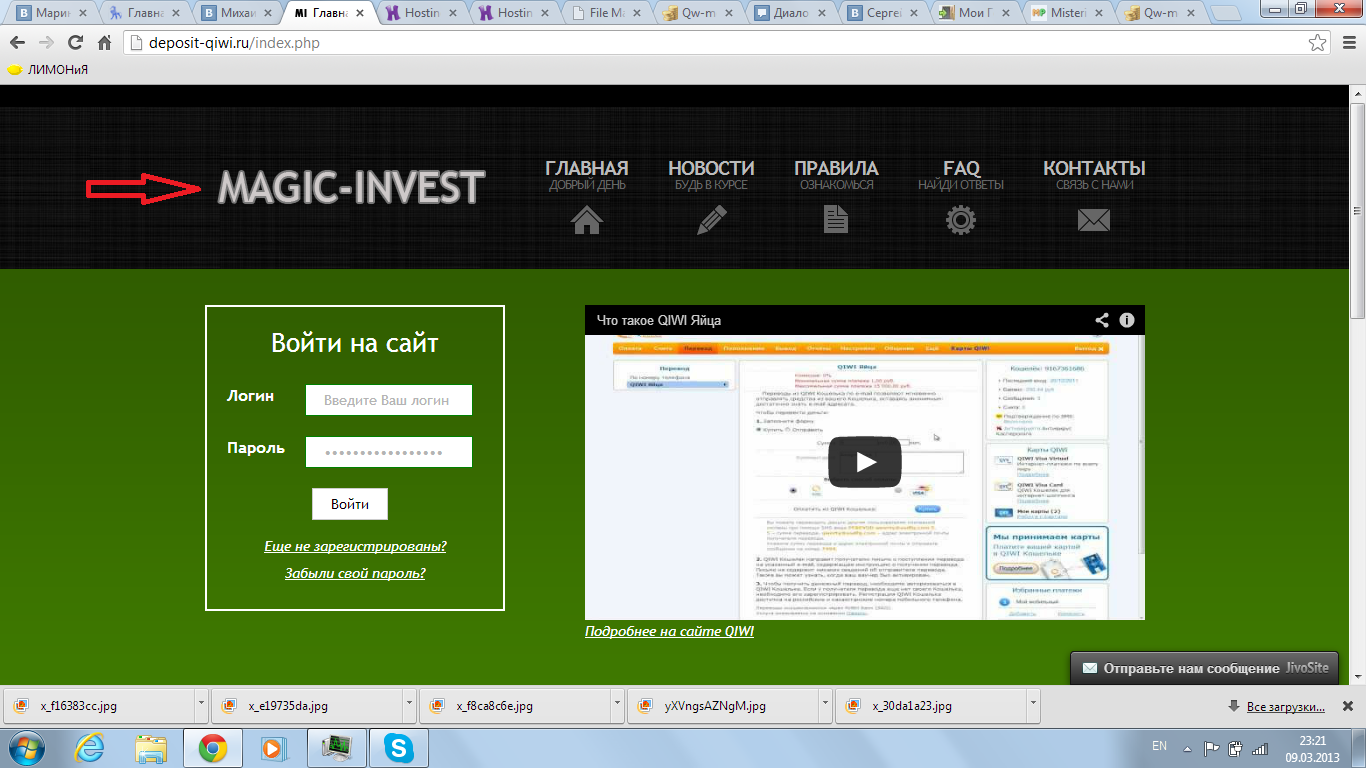Screen dimensions: 1366x768
Task: Click the document icon under ПРАВИЛА
Action: coord(836,220)
